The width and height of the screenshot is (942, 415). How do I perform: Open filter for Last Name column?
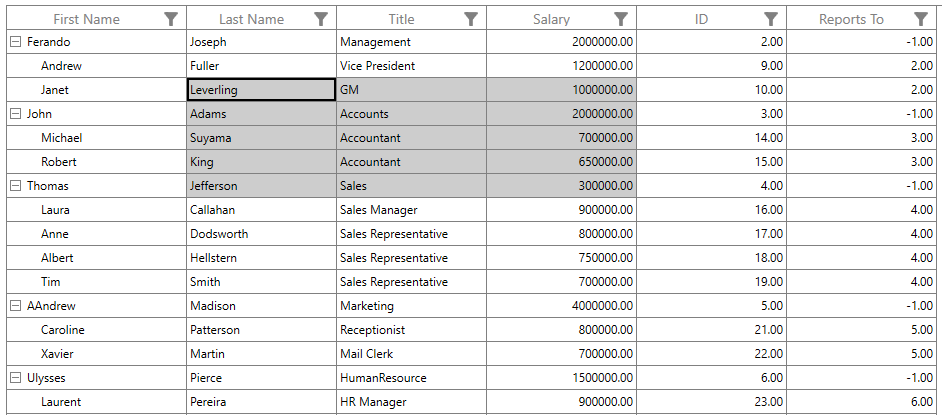[x=321, y=19]
